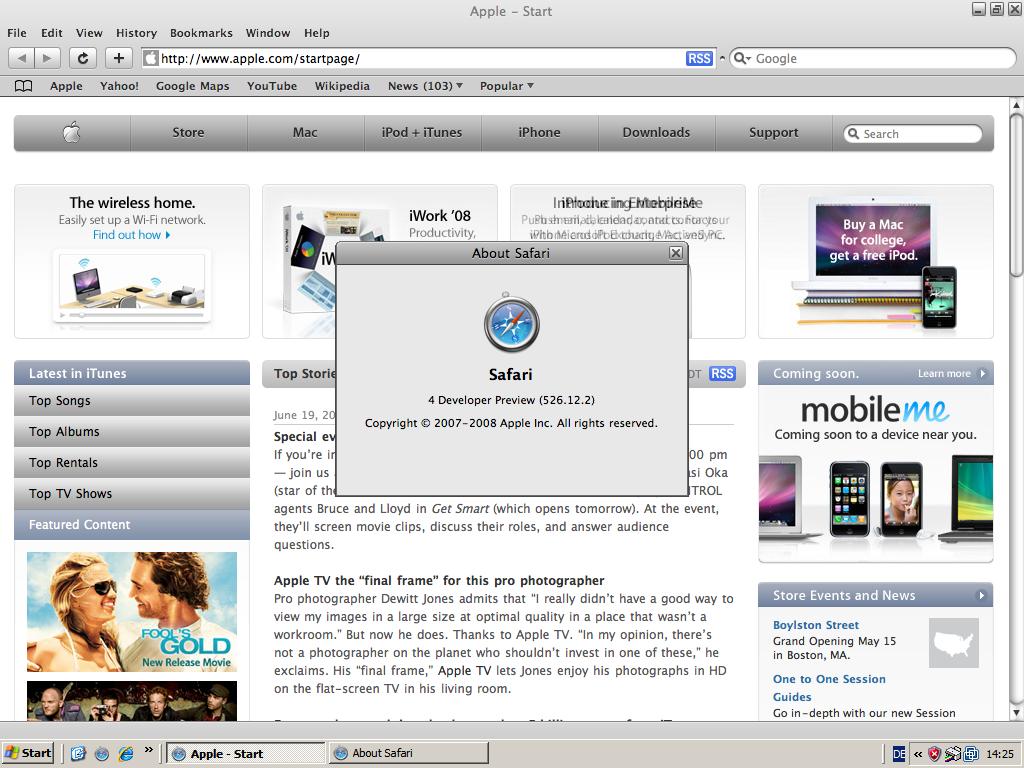This screenshot has height=768, width=1024.
Task: Open the View menu
Action: coord(89,33)
